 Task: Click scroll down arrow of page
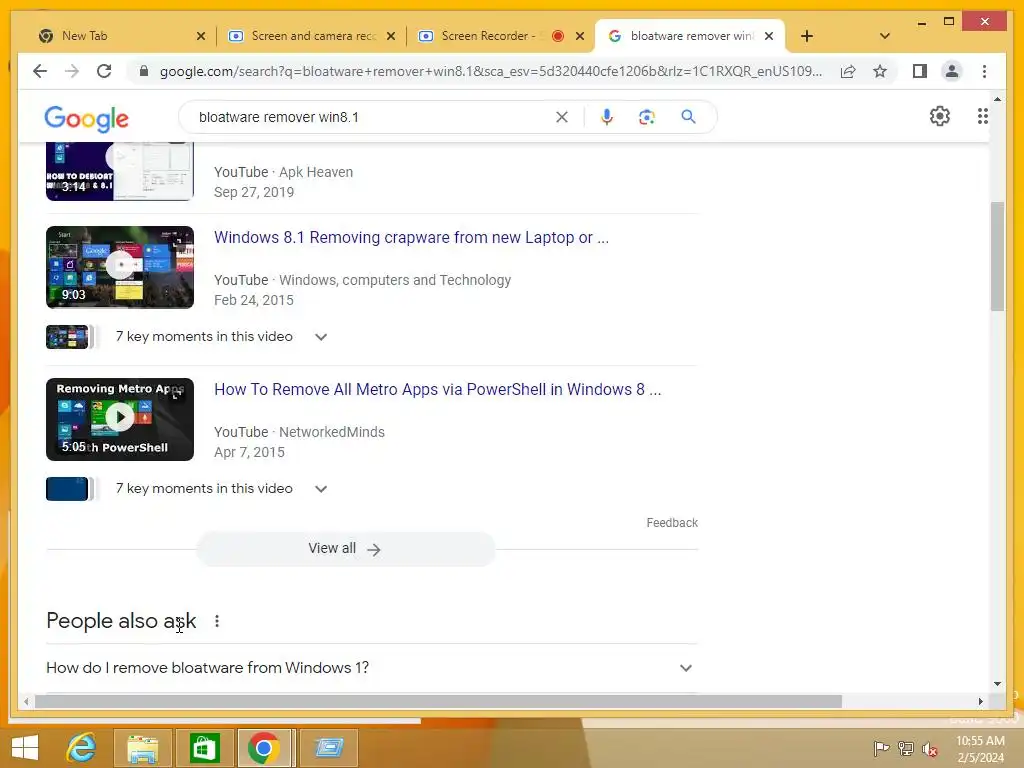997,684
